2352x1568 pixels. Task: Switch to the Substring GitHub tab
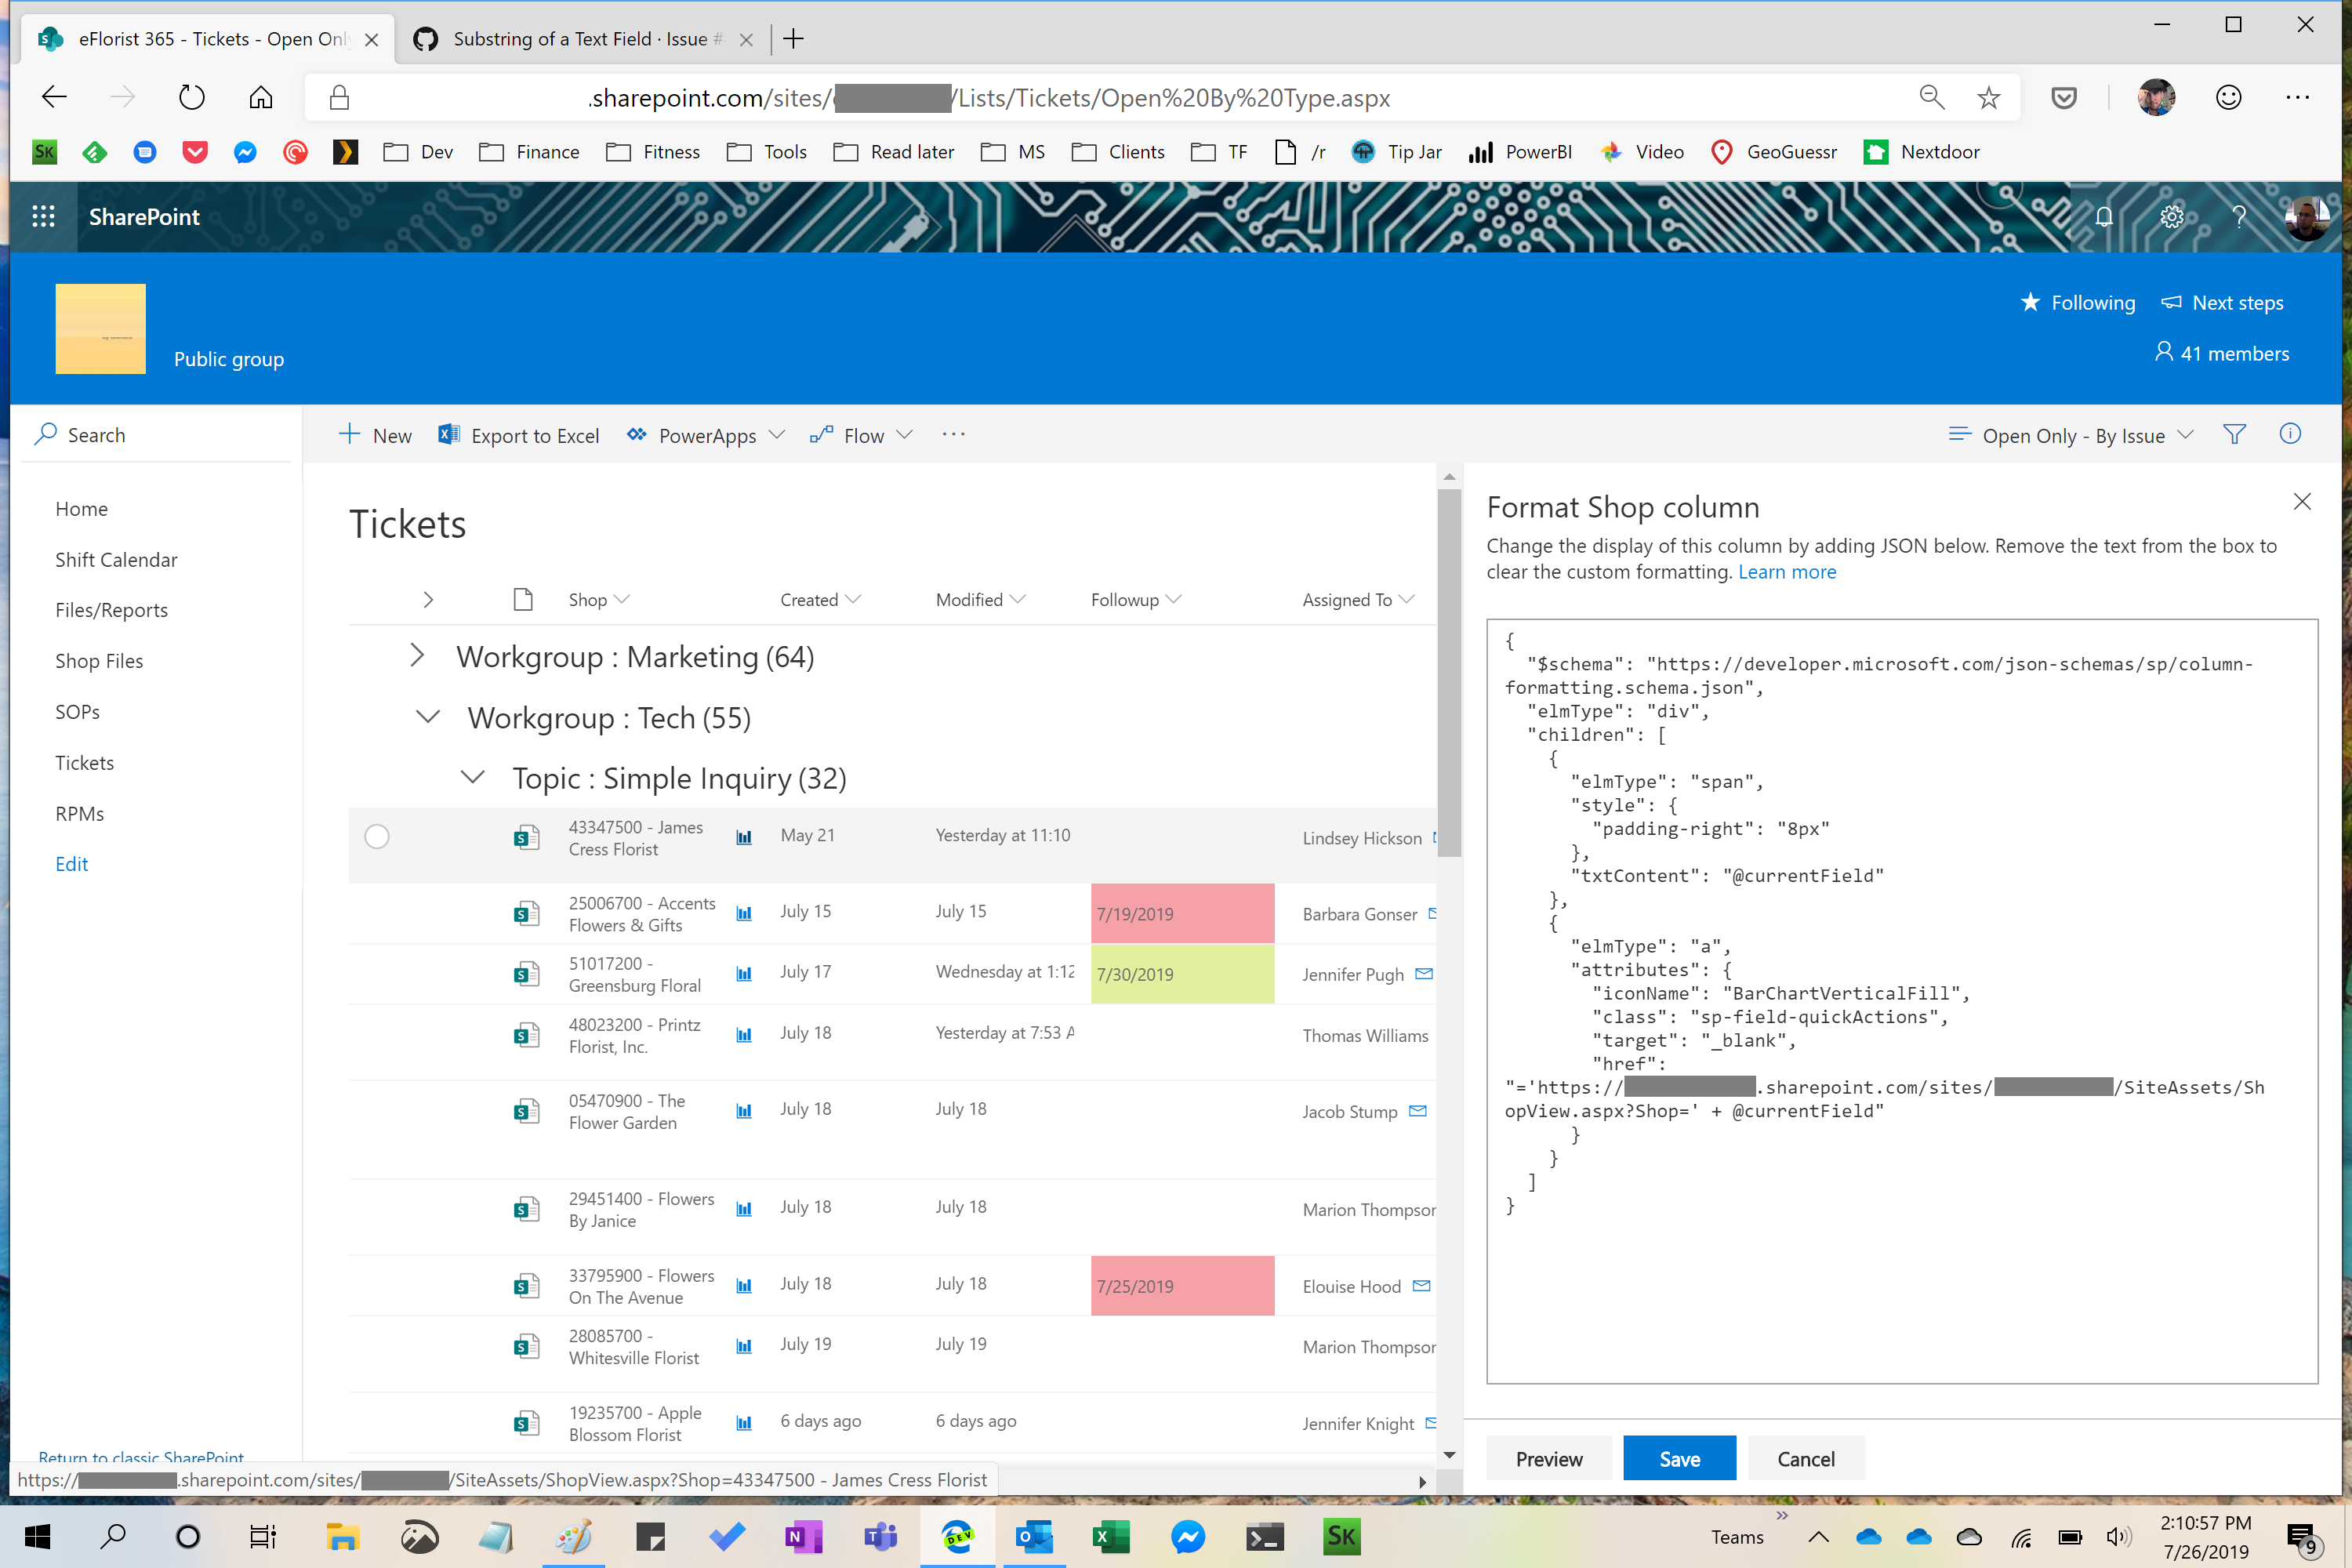click(x=580, y=39)
